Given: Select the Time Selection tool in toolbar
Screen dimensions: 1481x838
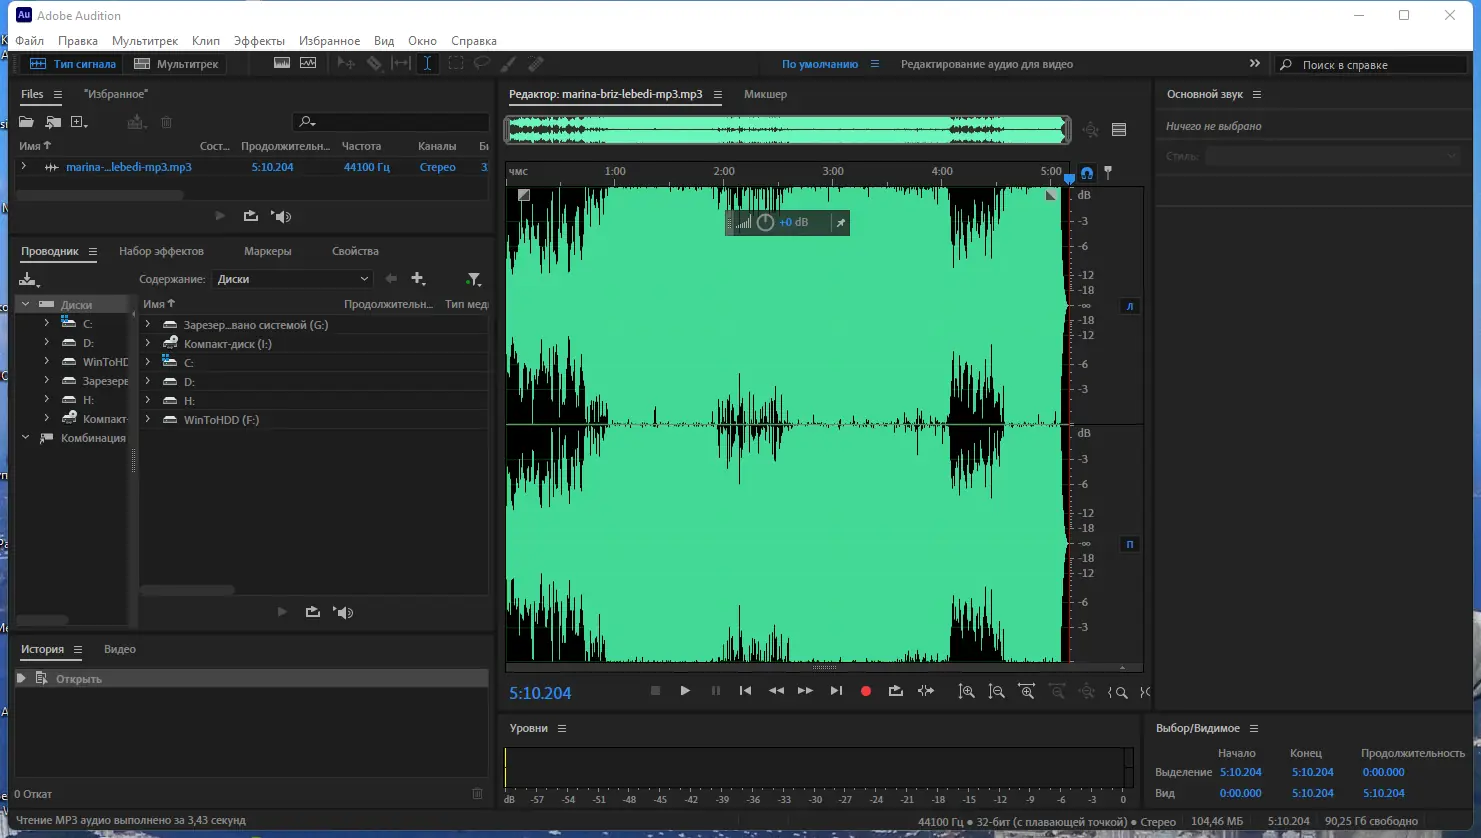Looking at the screenshot, I should [x=427, y=63].
